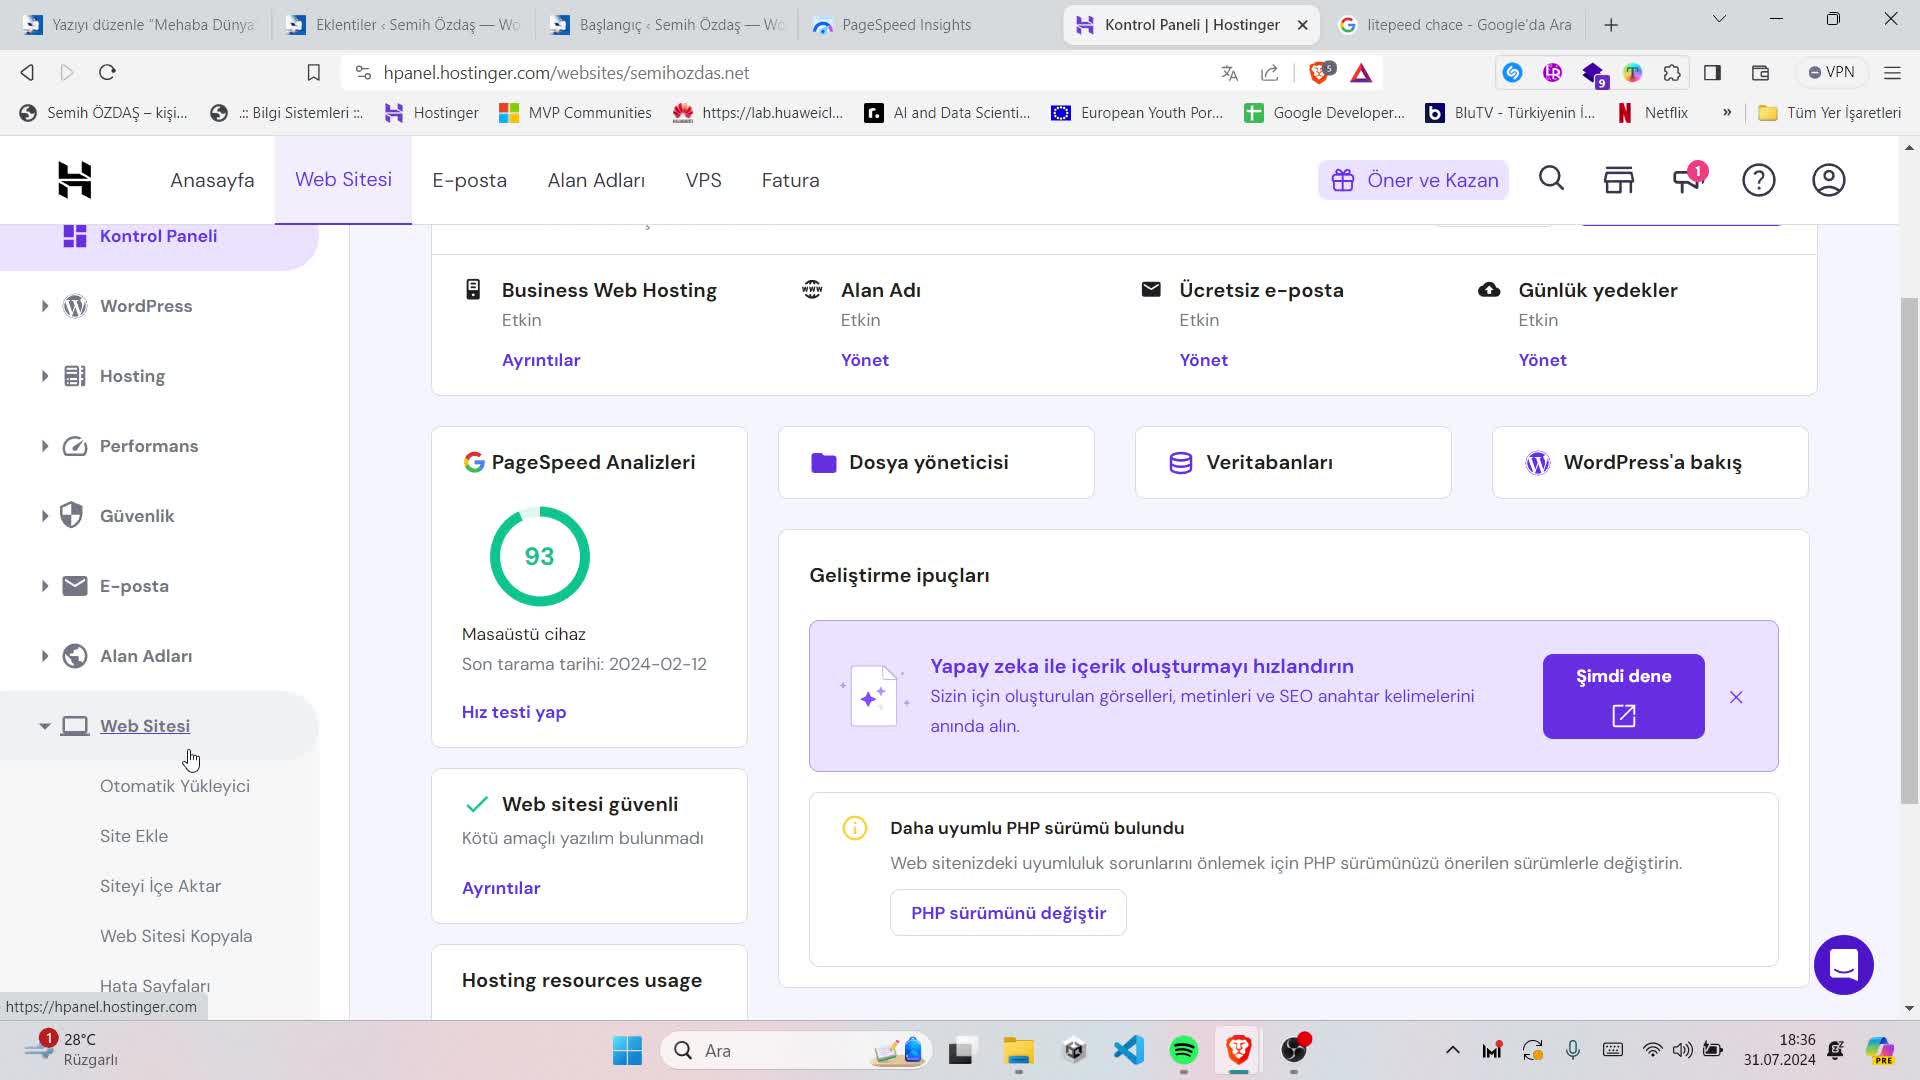Click Hız testi yap link

coord(514,713)
